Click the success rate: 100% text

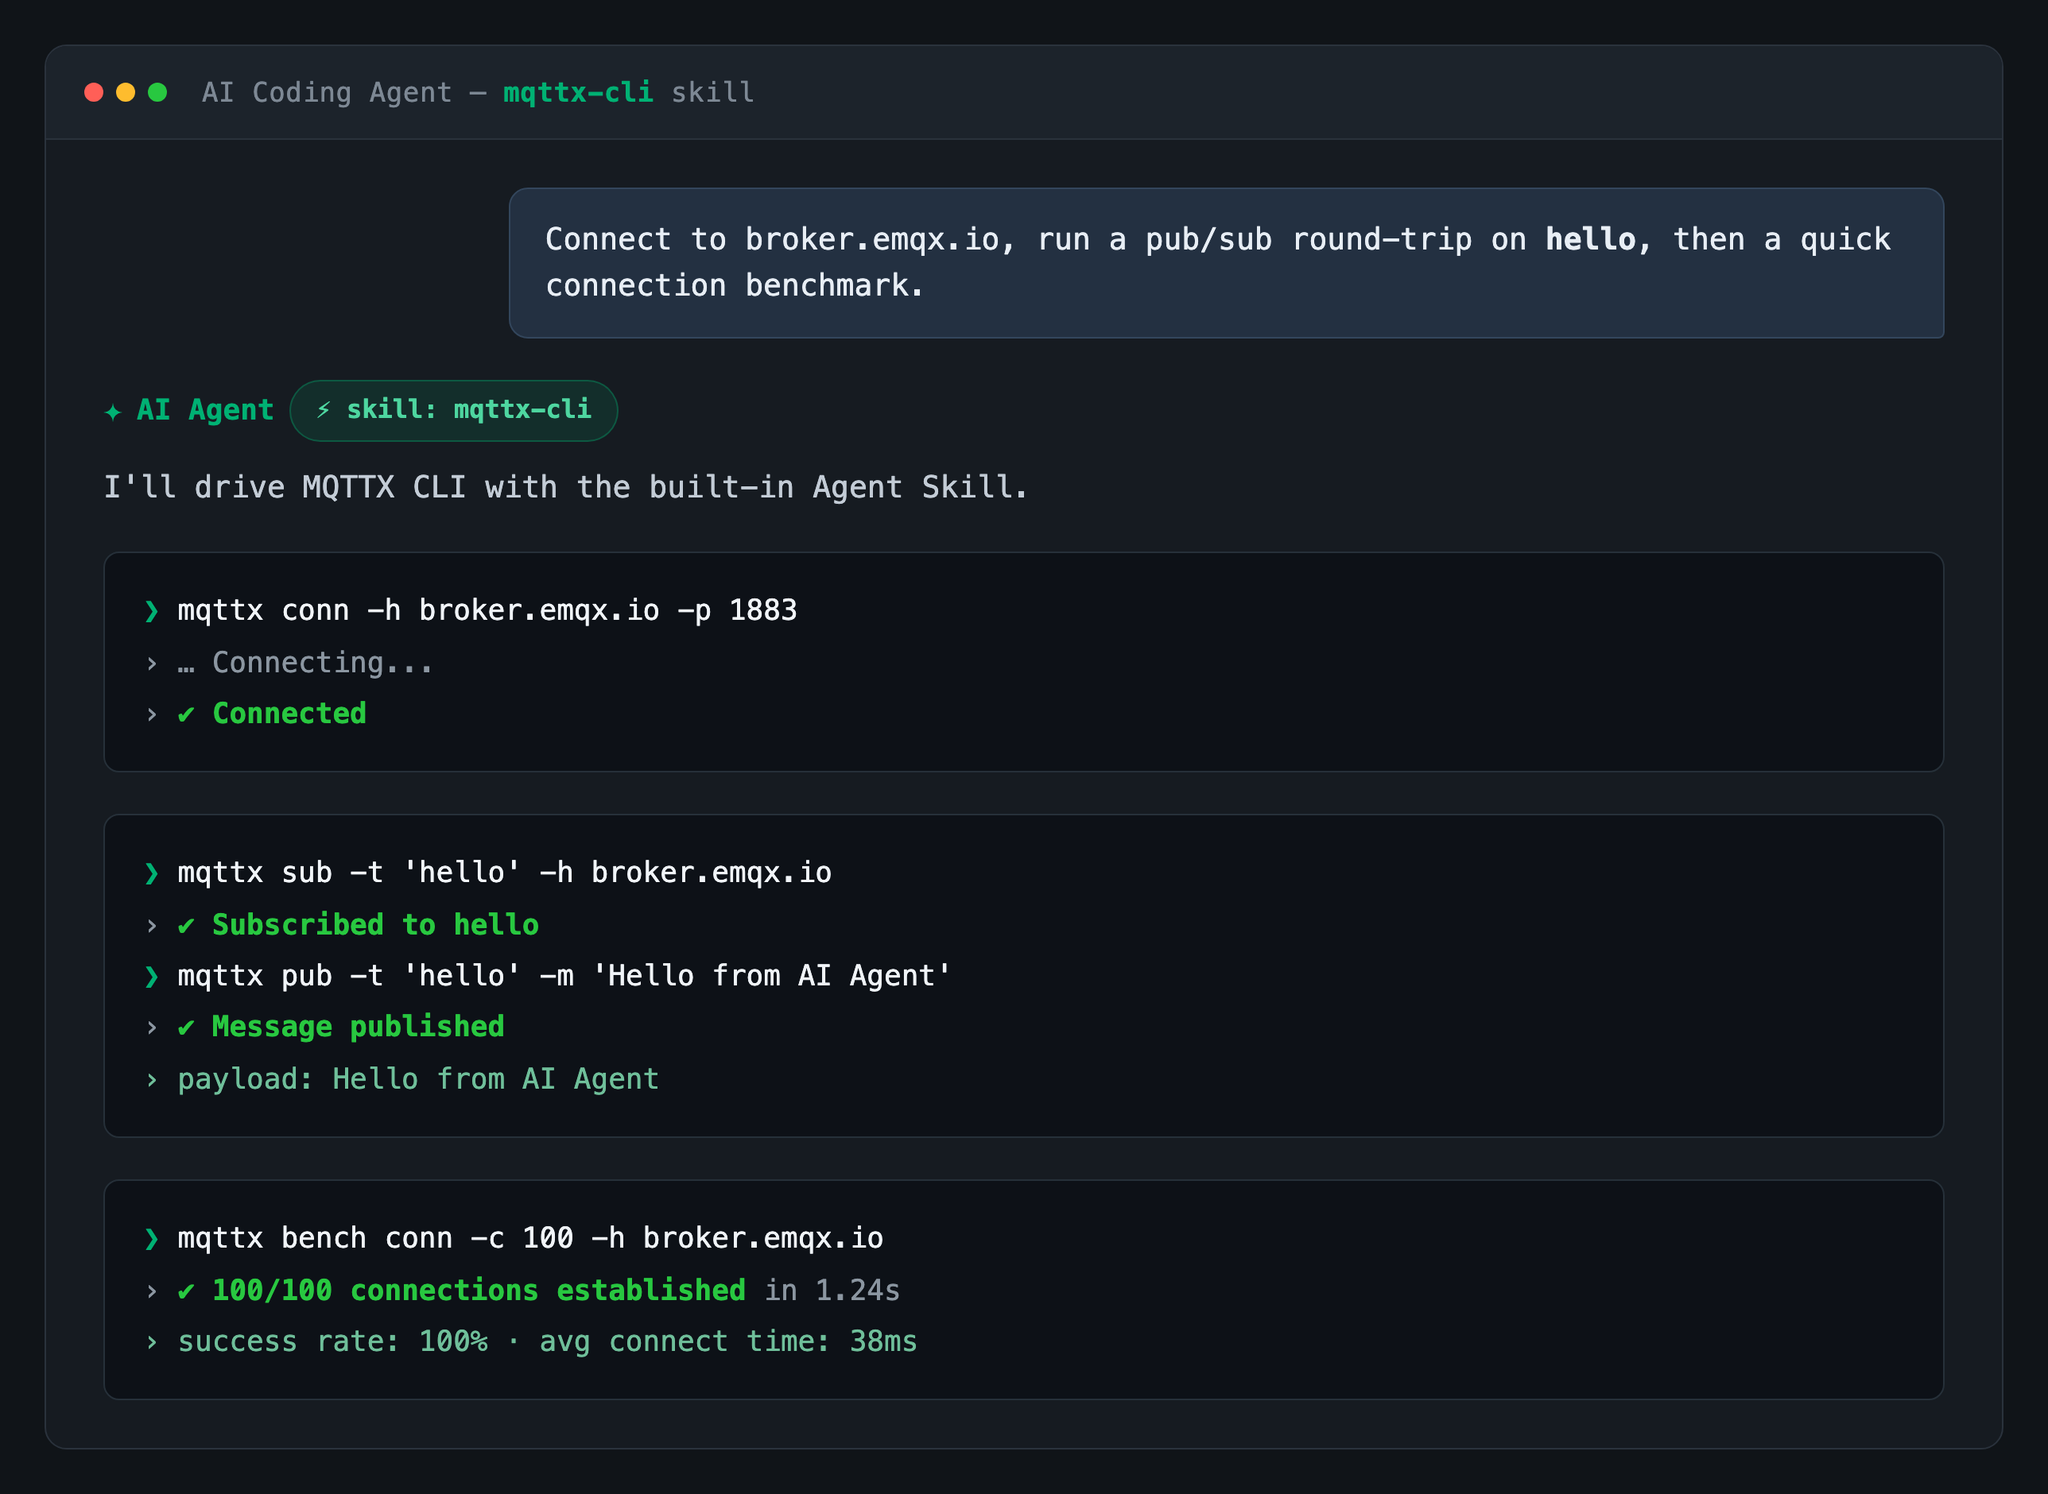coord(333,1342)
